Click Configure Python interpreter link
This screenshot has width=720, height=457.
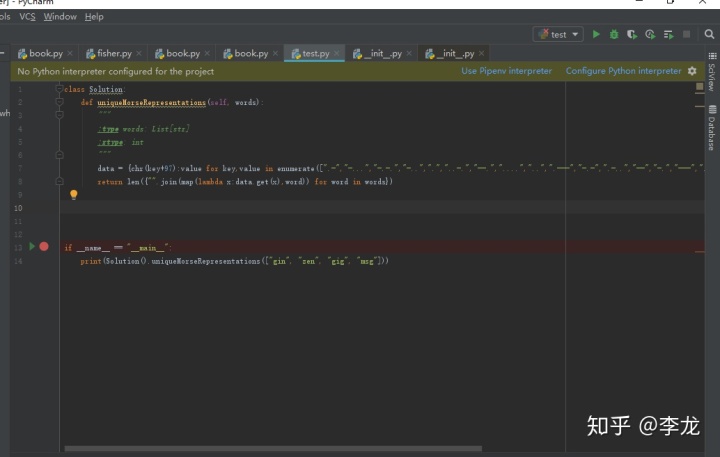click(623, 71)
